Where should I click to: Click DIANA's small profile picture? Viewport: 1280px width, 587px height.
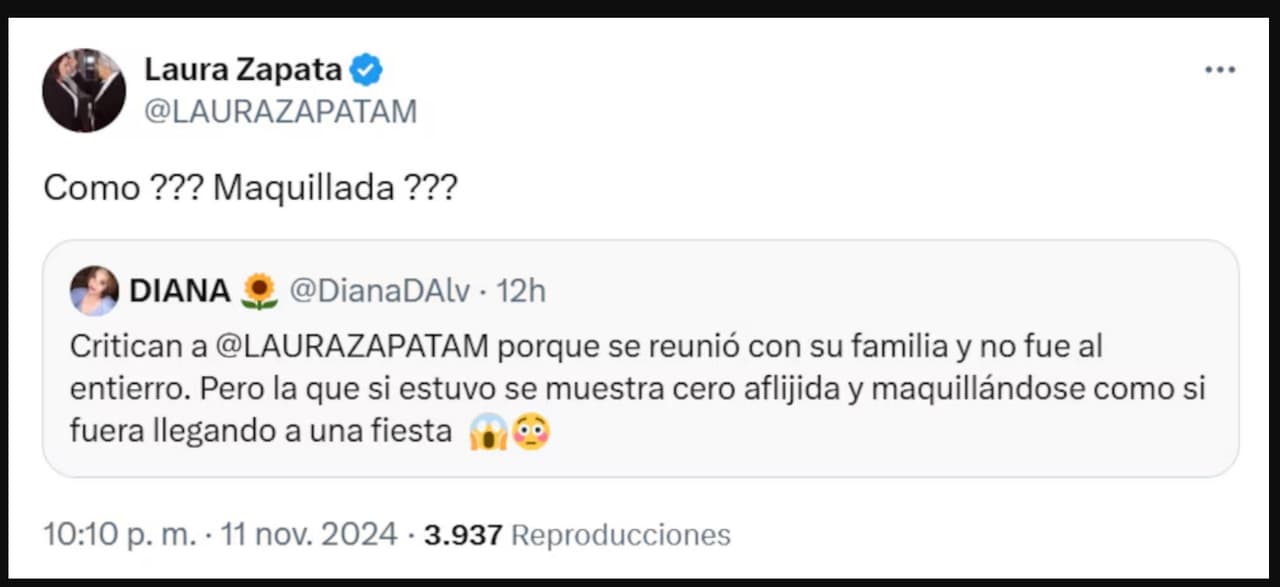click(x=94, y=291)
